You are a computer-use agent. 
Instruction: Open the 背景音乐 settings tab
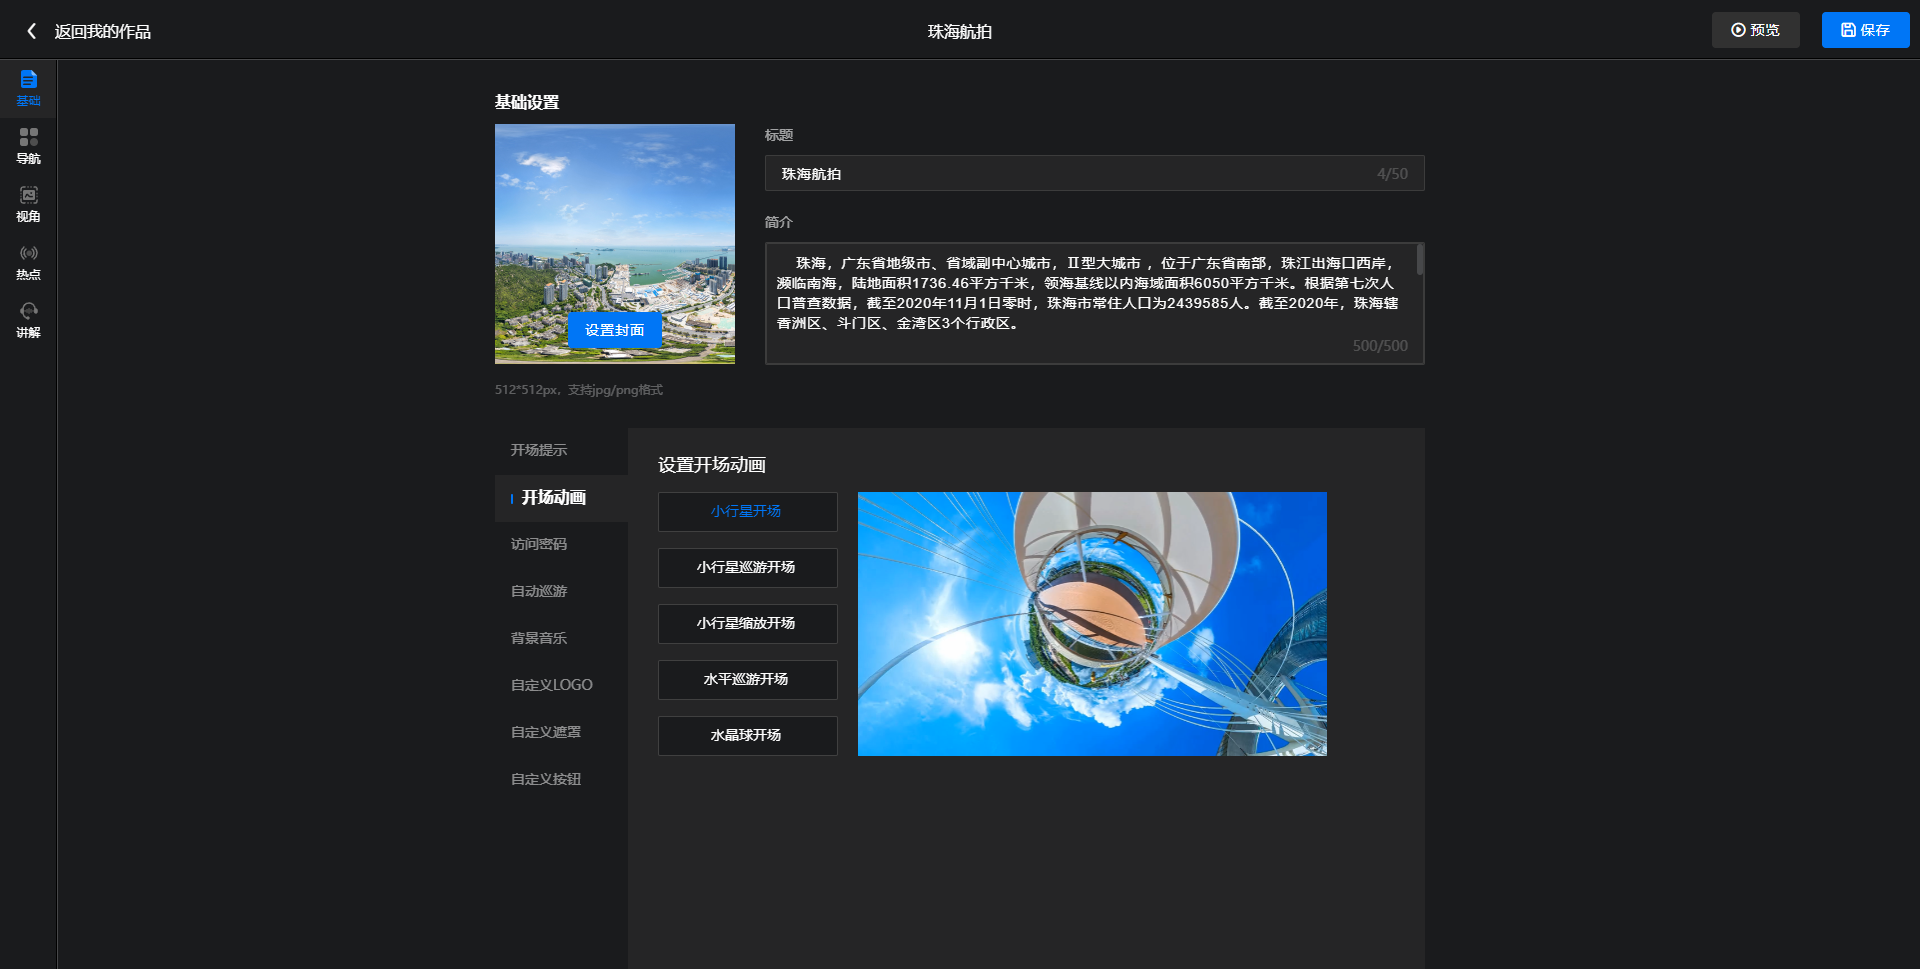point(539,638)
